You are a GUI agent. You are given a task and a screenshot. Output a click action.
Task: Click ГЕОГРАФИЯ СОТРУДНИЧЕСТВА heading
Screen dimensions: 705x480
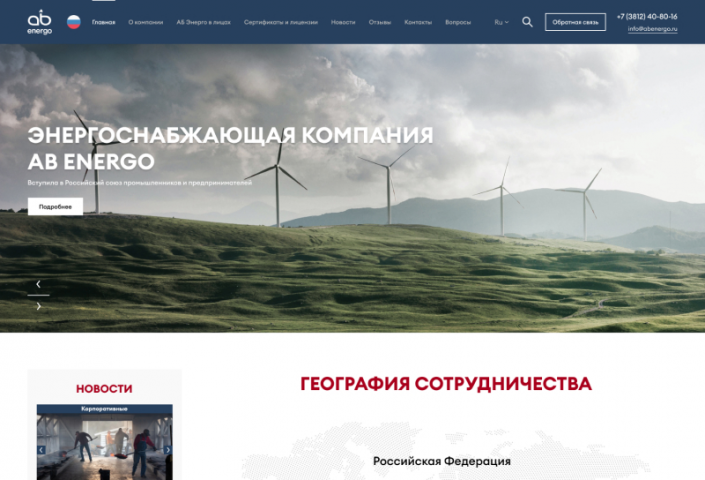446,384
